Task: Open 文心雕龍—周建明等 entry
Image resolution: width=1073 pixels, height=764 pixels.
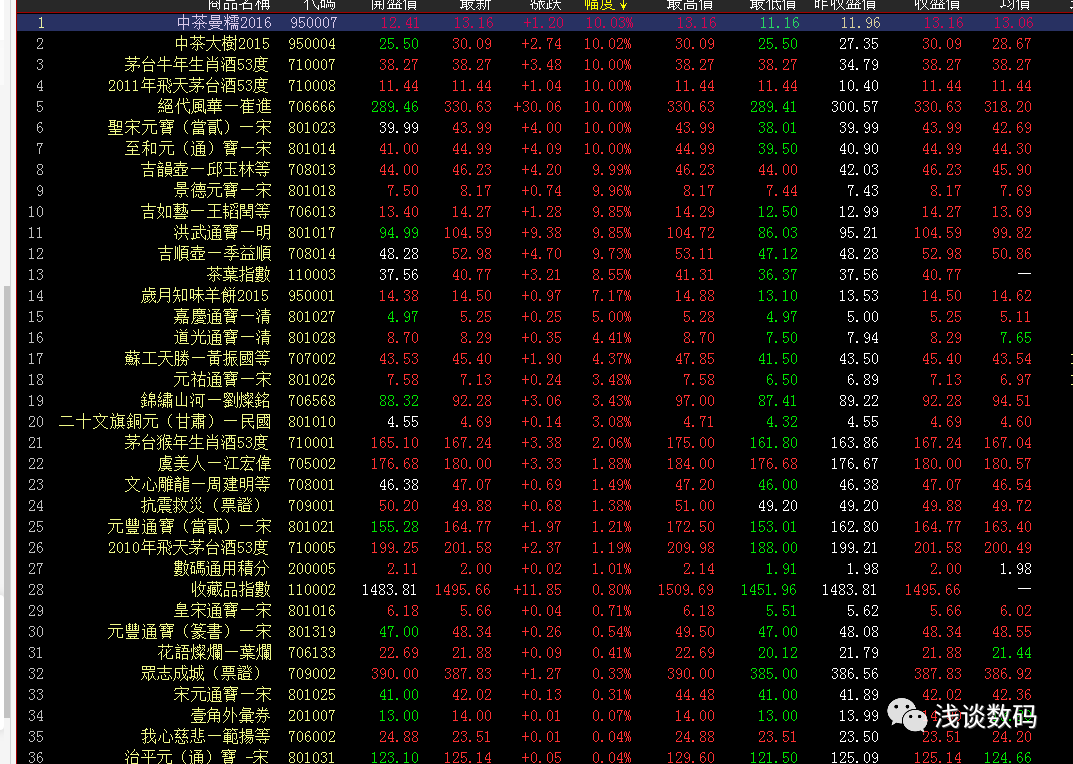Action: [198, 485]
